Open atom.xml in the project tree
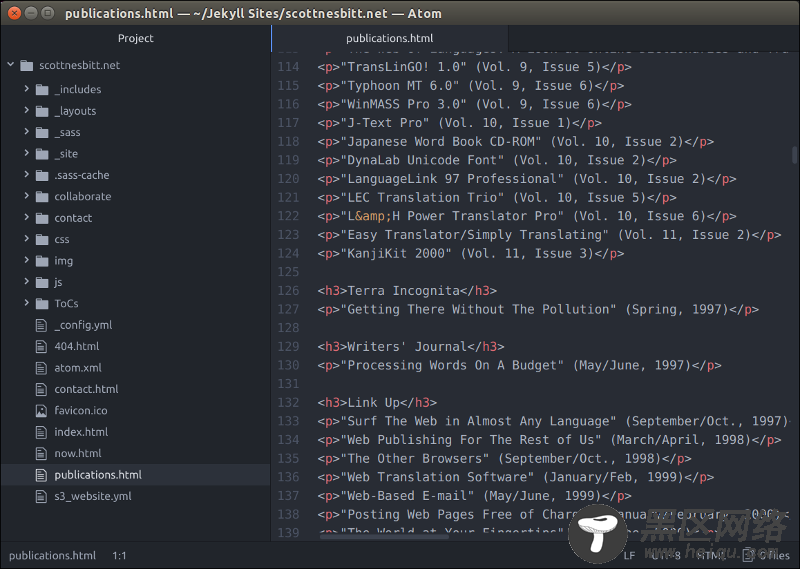The width and height of the screenshot is (800, 569). (78, 368)
